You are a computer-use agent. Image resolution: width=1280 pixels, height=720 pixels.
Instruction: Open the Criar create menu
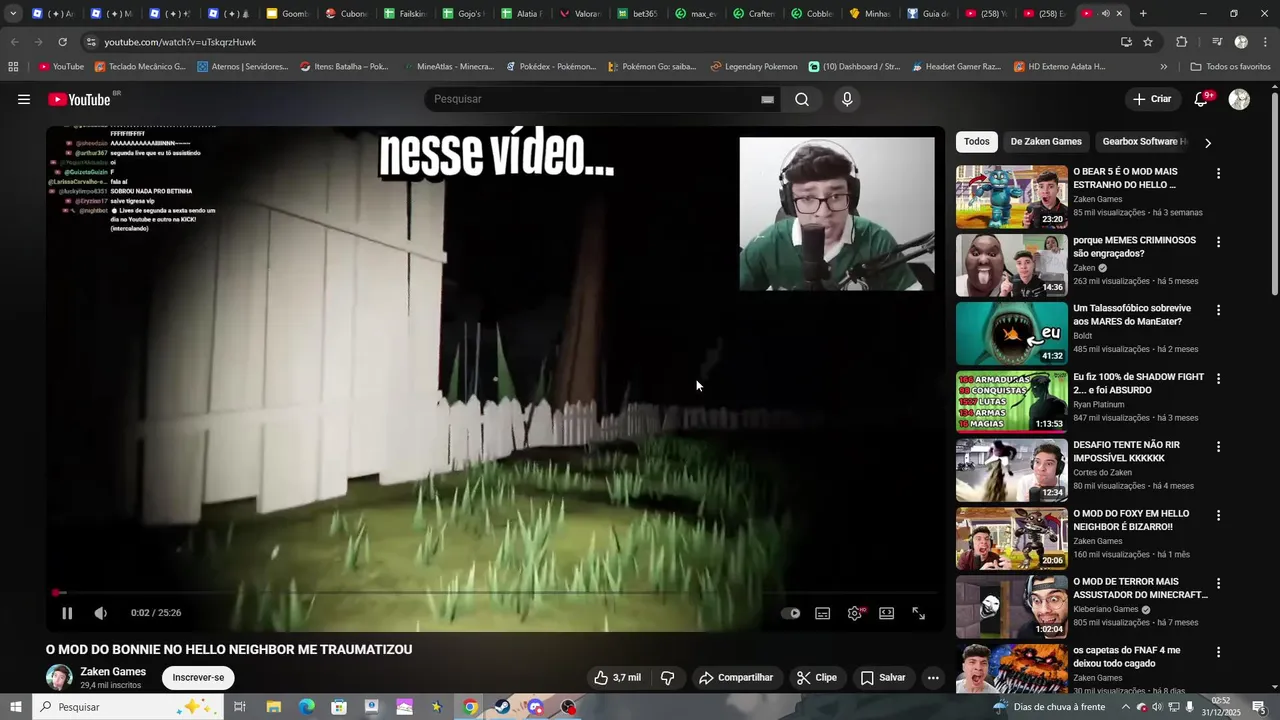[x=1152, y=99]
